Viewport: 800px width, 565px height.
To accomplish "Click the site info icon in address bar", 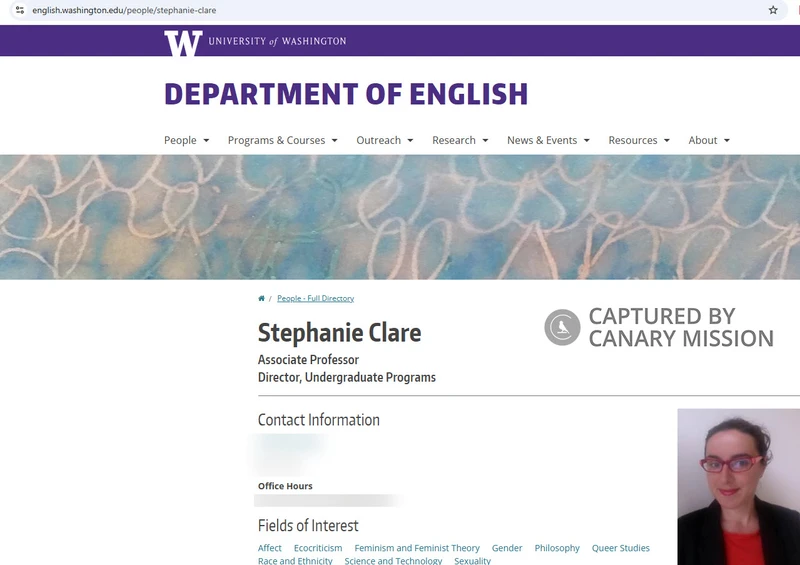I will coord(20,10).
